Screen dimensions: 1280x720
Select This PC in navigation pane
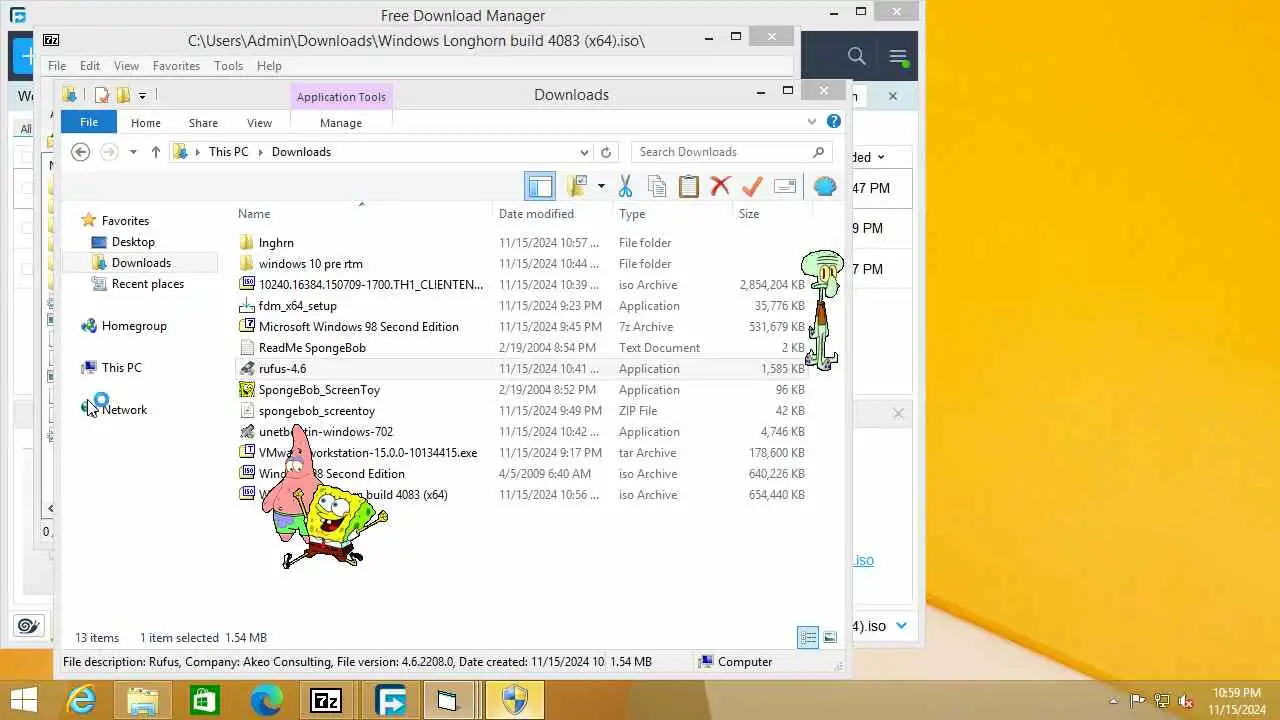click(x=121, y=368)
